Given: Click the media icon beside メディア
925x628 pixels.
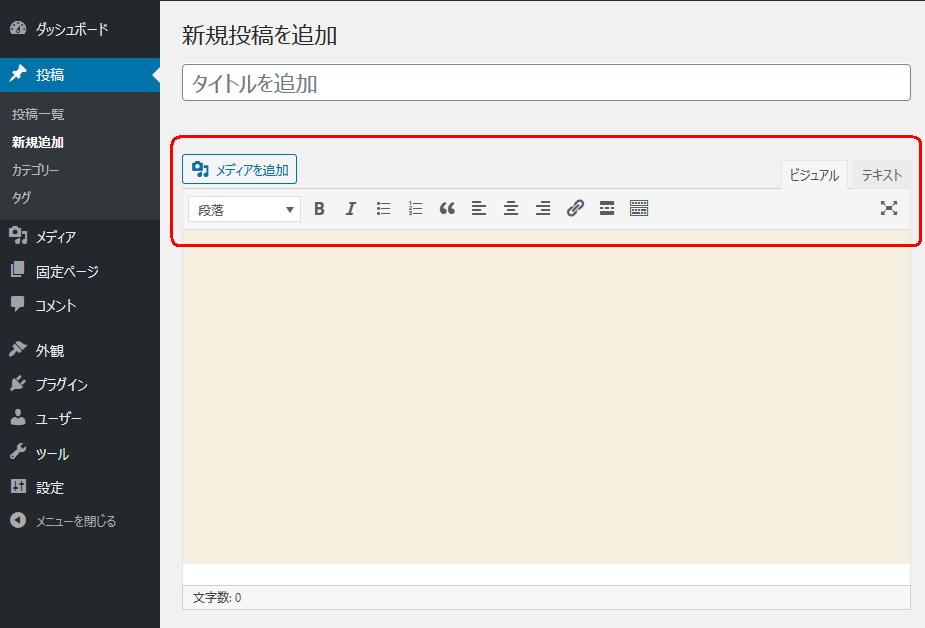Looking at the screenshot, I should [x=18, y=236].
